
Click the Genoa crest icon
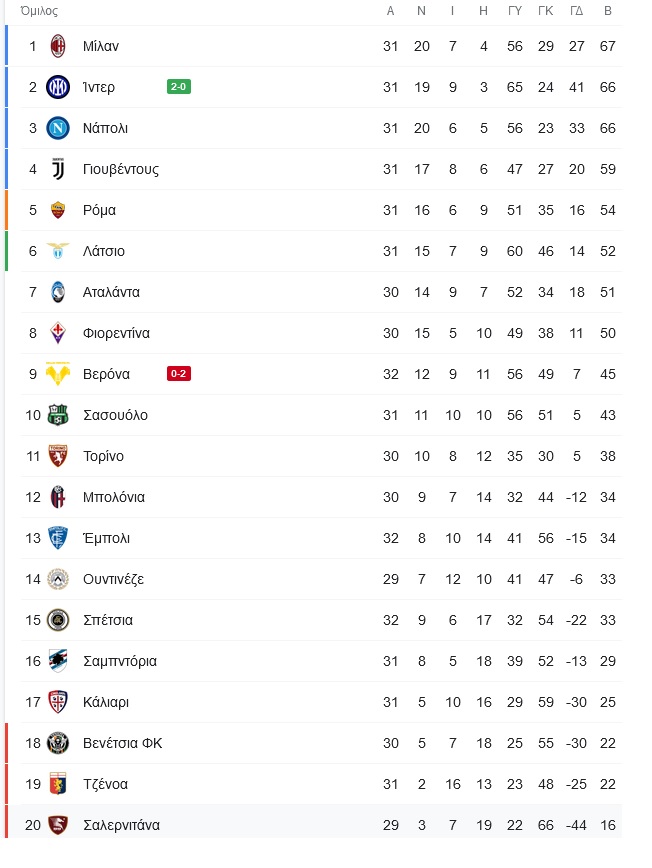tap(58, 784)
